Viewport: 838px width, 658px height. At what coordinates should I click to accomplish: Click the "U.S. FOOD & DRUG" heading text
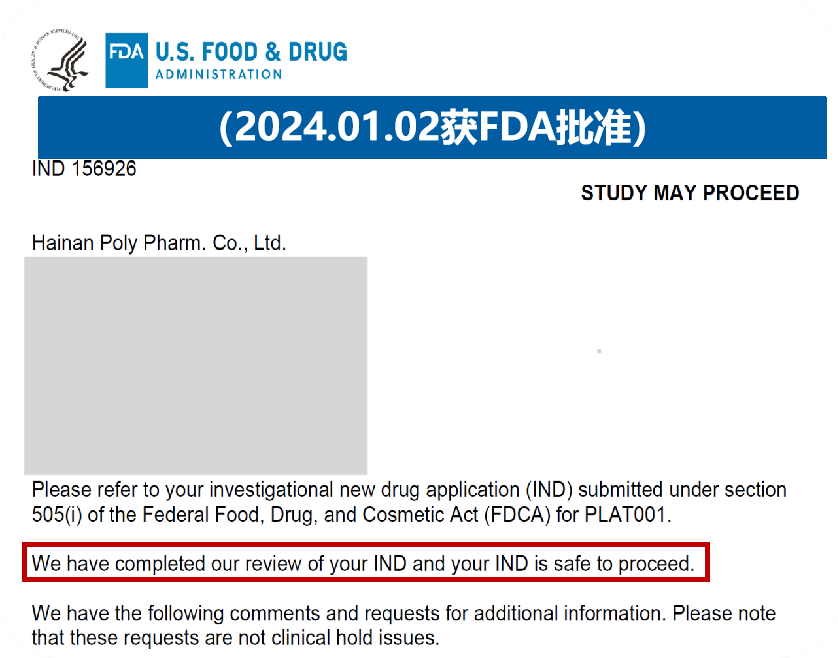[251, 51]
